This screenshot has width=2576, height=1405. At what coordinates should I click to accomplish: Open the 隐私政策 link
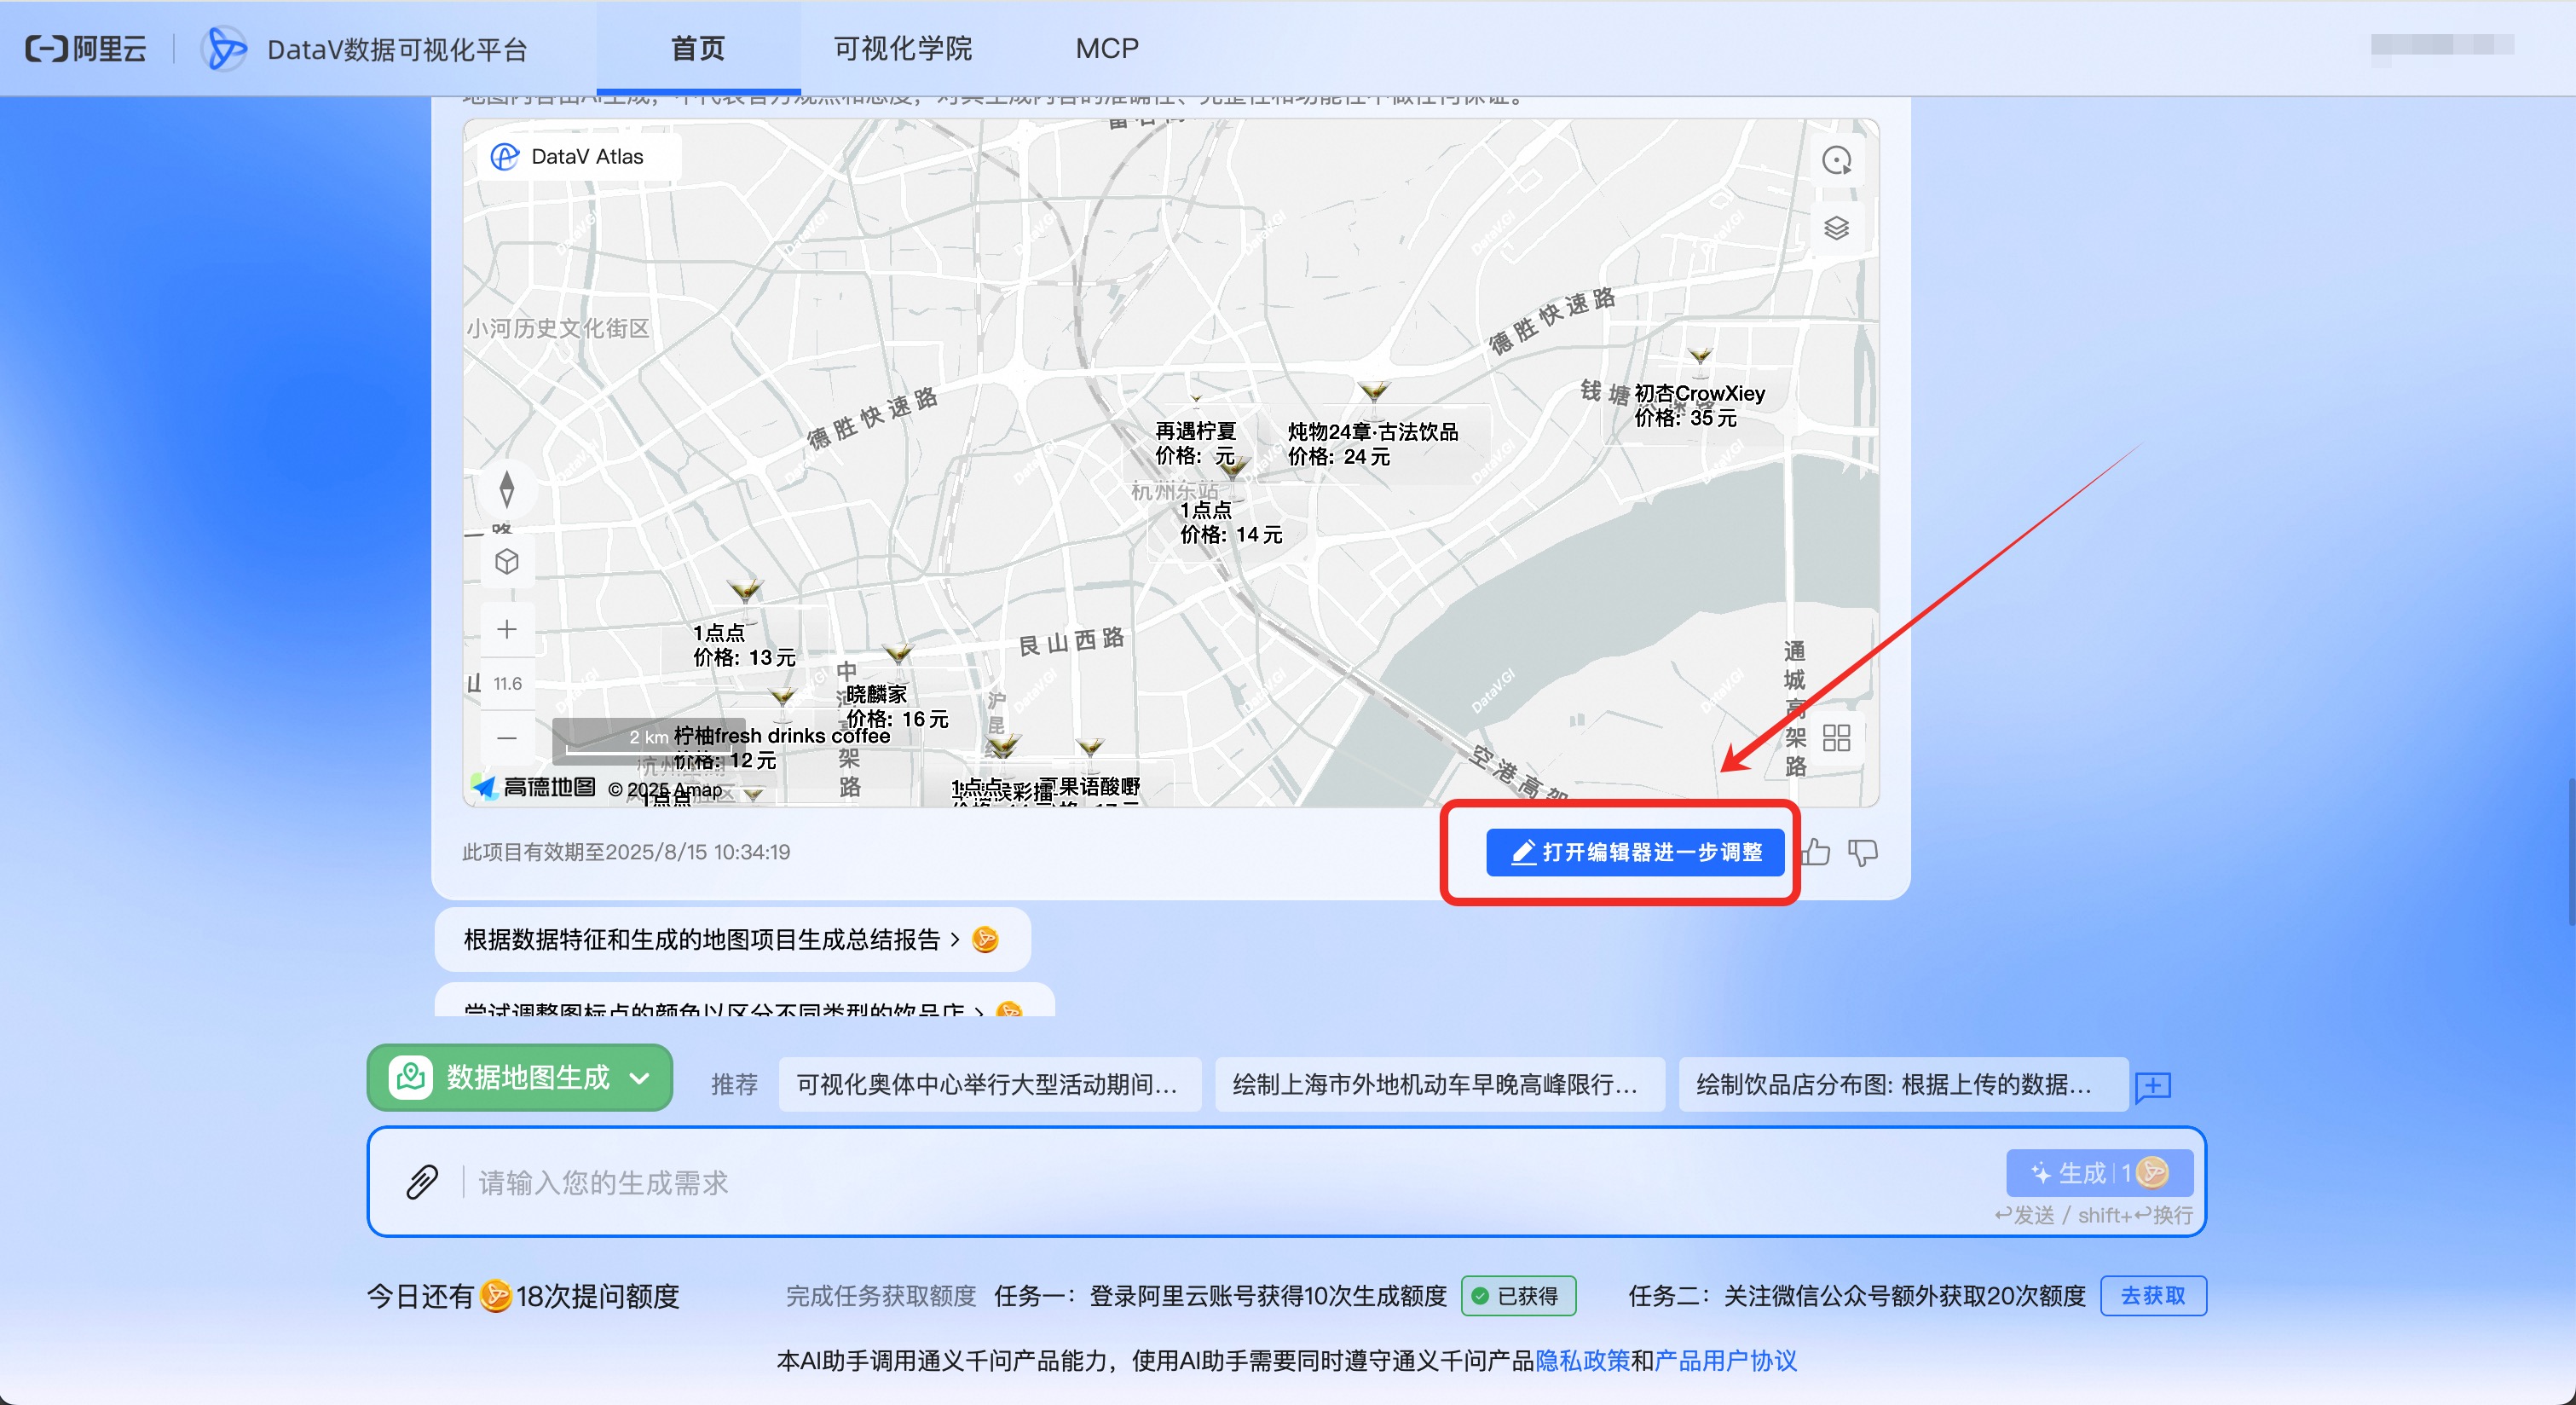[1582, 1360]
